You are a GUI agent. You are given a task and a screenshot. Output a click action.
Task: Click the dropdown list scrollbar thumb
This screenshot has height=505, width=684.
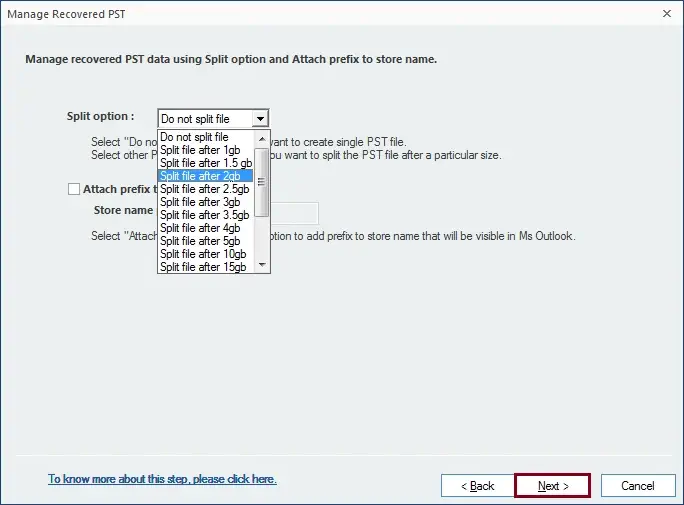[x=261, y=182]
